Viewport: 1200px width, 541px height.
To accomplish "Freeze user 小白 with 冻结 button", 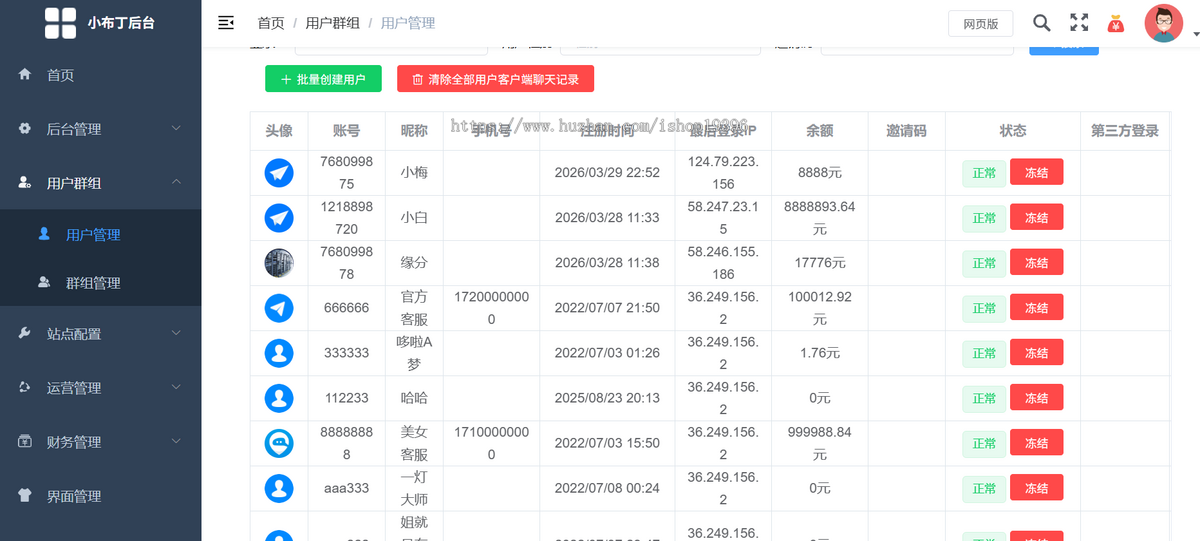I will [1036, 218].
